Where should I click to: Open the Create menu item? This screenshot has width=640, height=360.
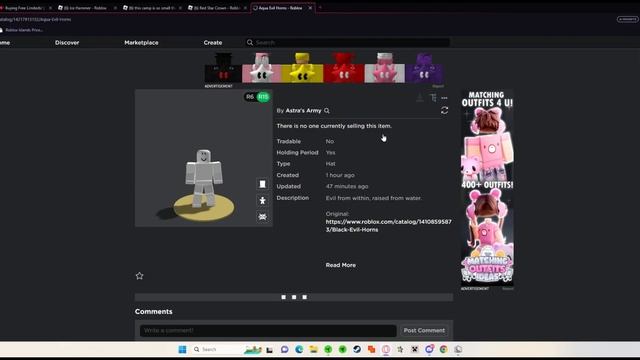213,42
